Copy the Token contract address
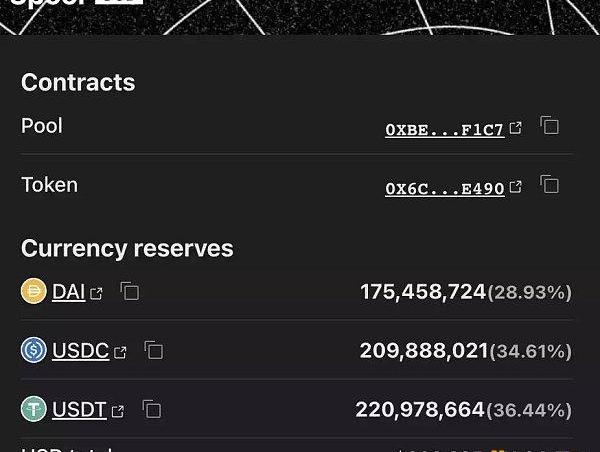Screen dimensions: 600x452 [549, 184]
